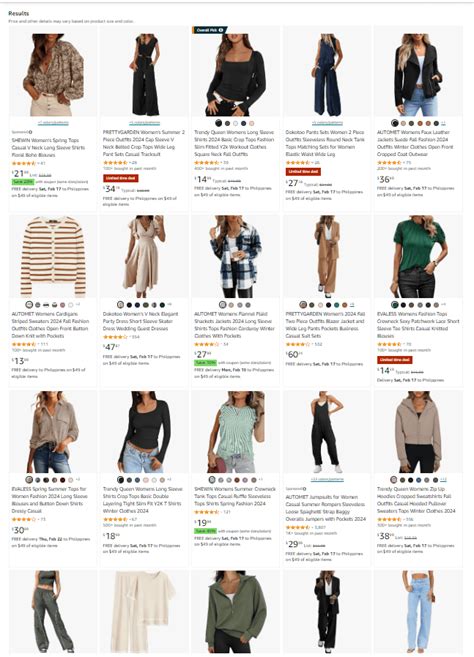This screenshot has width=474, height=657.
Task: Click star rating of AUTOMET Jumpsuits for Women
Action: click(298, 527)
